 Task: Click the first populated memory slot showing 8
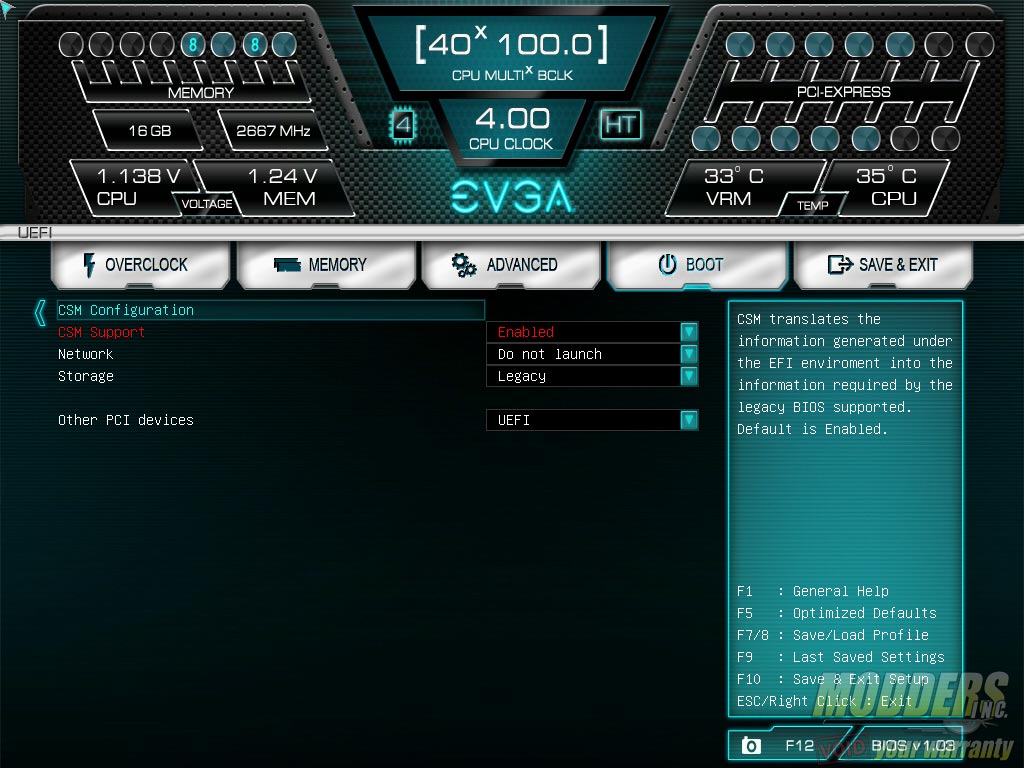tap(193, 44)
